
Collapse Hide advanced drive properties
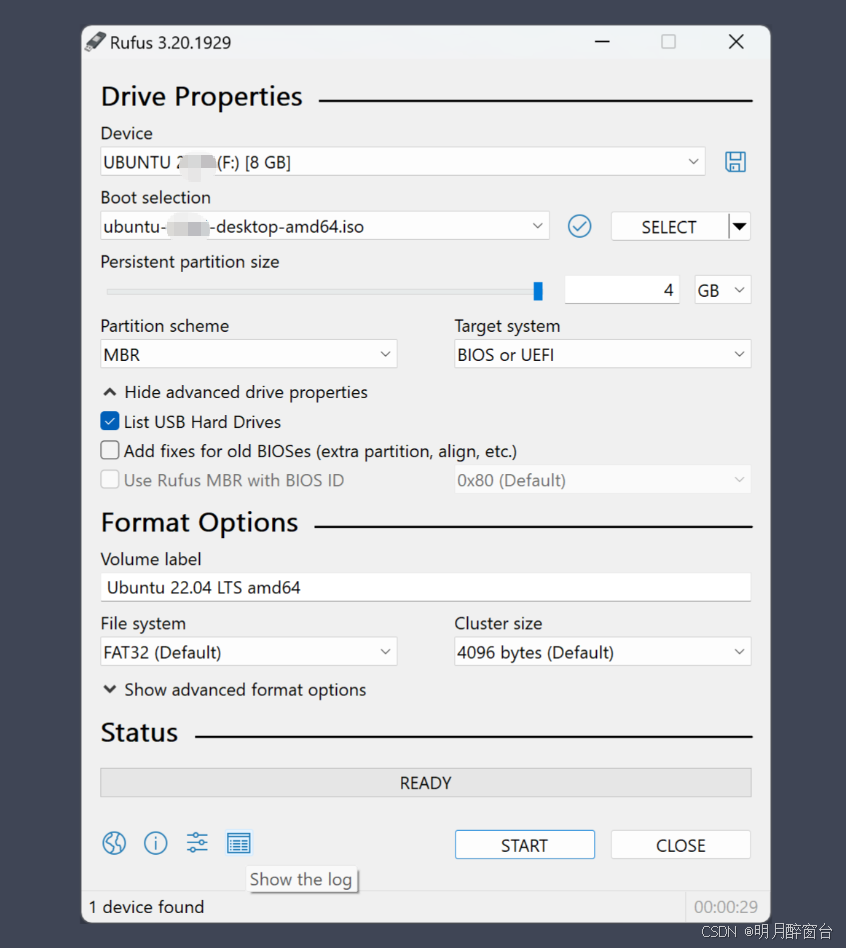[x=235, y=392]
